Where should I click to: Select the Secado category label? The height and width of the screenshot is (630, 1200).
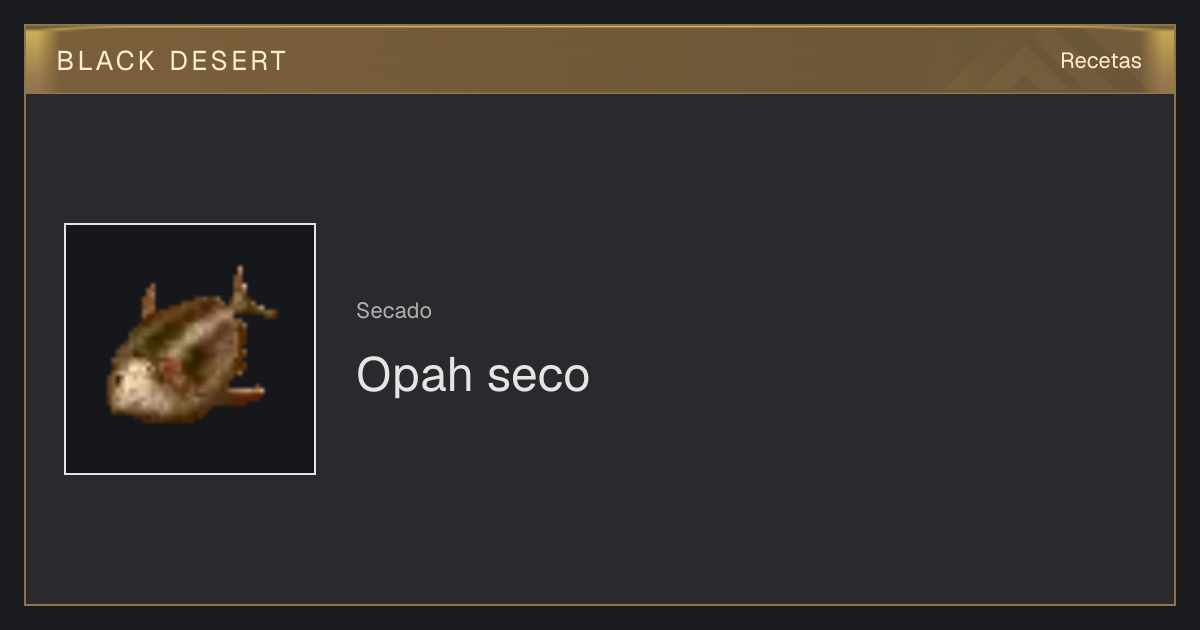click(394, 311)
